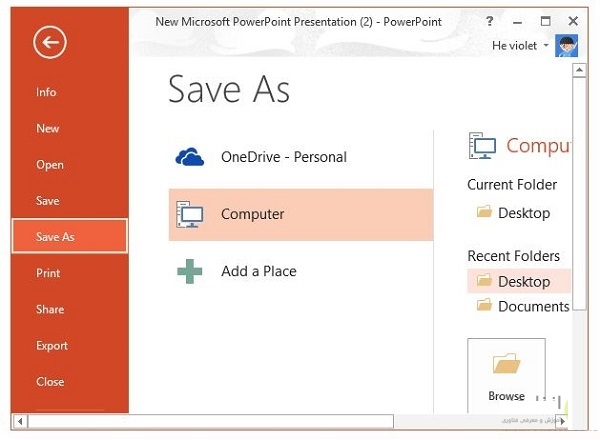Viewport: 600px width, 440px height.
Task: Open the Help question mark icon
Action: (489, 21)
